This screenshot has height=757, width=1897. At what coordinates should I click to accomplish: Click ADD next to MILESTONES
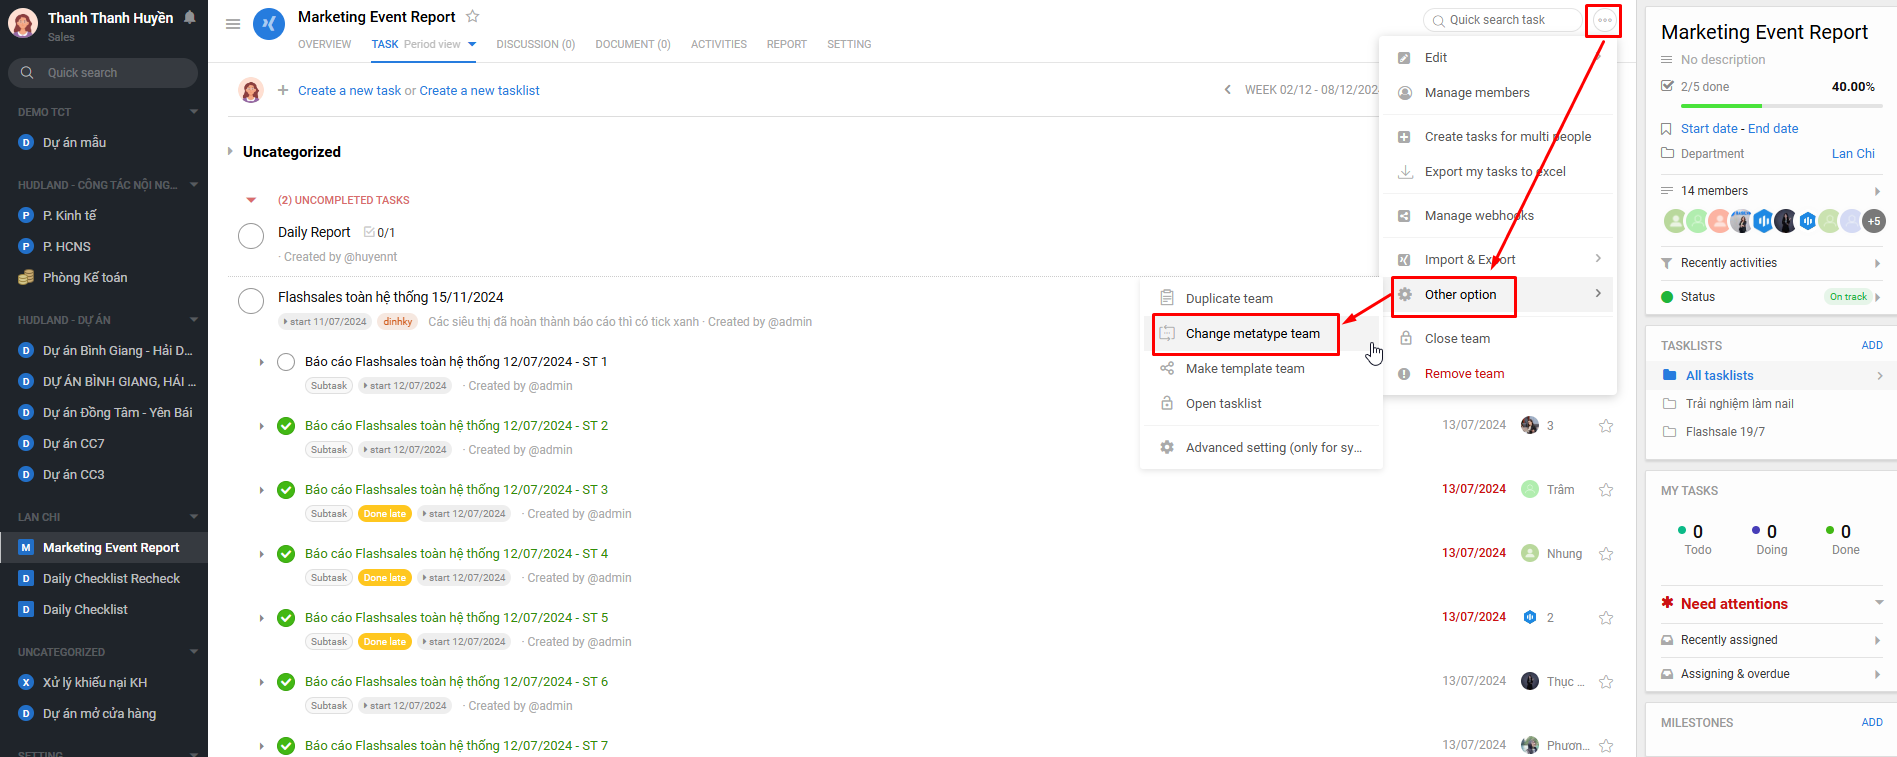coord(1872,722)
